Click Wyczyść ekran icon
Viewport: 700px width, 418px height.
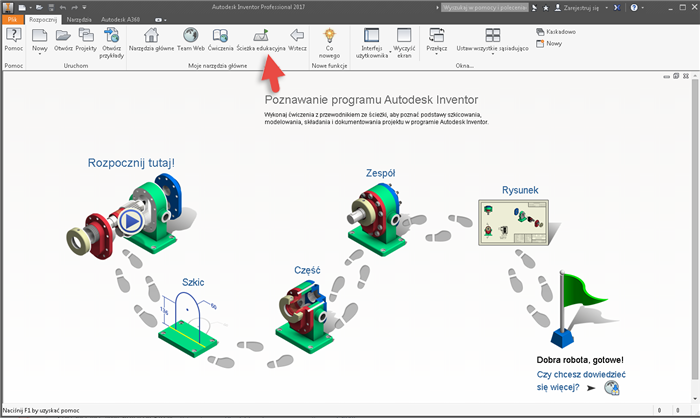404,35
